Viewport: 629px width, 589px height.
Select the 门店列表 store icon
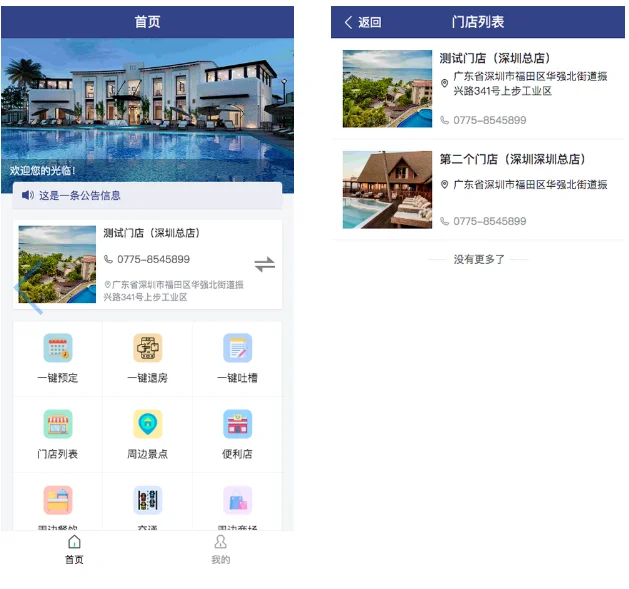click(x=58, y=424)
